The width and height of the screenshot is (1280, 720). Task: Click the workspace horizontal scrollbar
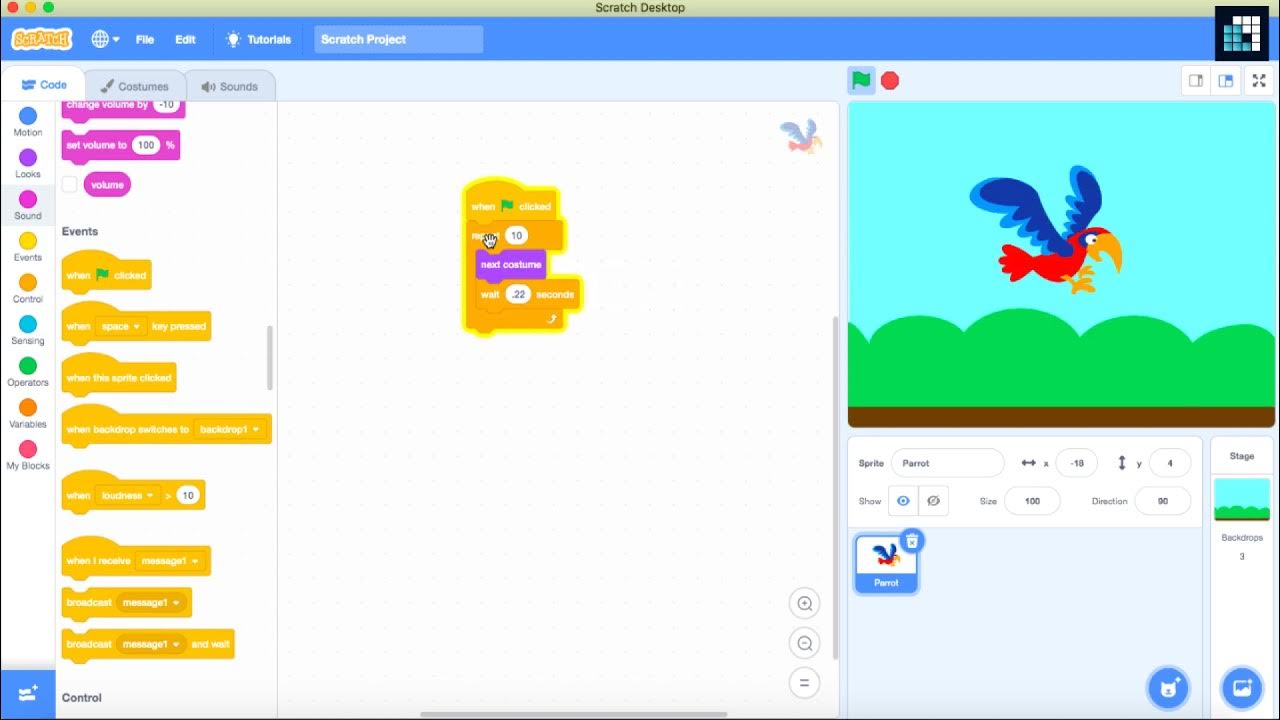(x=573, y=714)
